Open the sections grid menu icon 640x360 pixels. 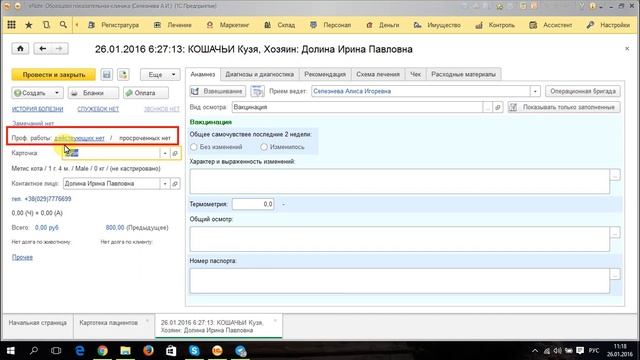coord(11,25)
